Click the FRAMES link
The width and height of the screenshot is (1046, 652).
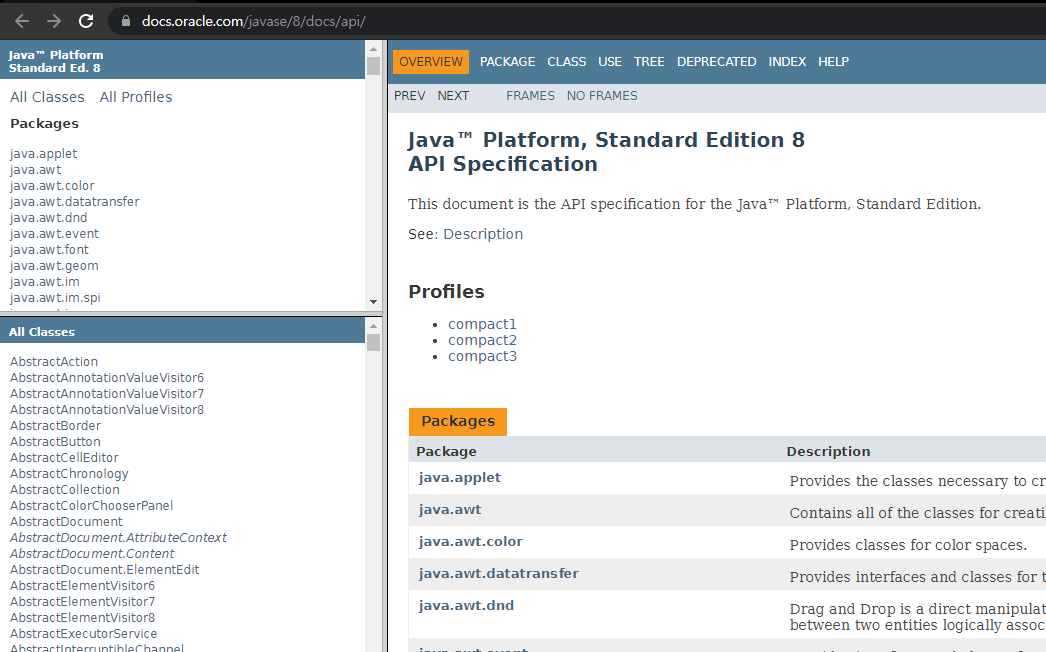tap(530, 95)
